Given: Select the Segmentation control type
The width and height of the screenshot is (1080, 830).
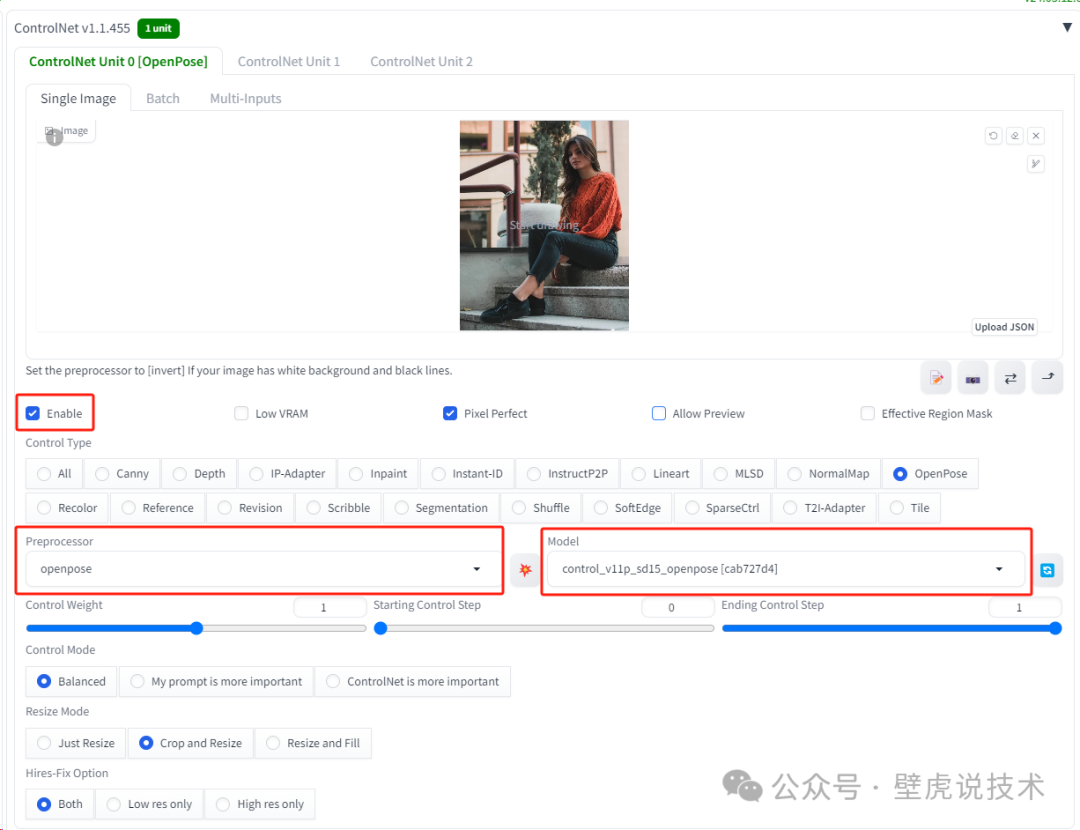Looking at the screenshot, I should coord(441,508).
